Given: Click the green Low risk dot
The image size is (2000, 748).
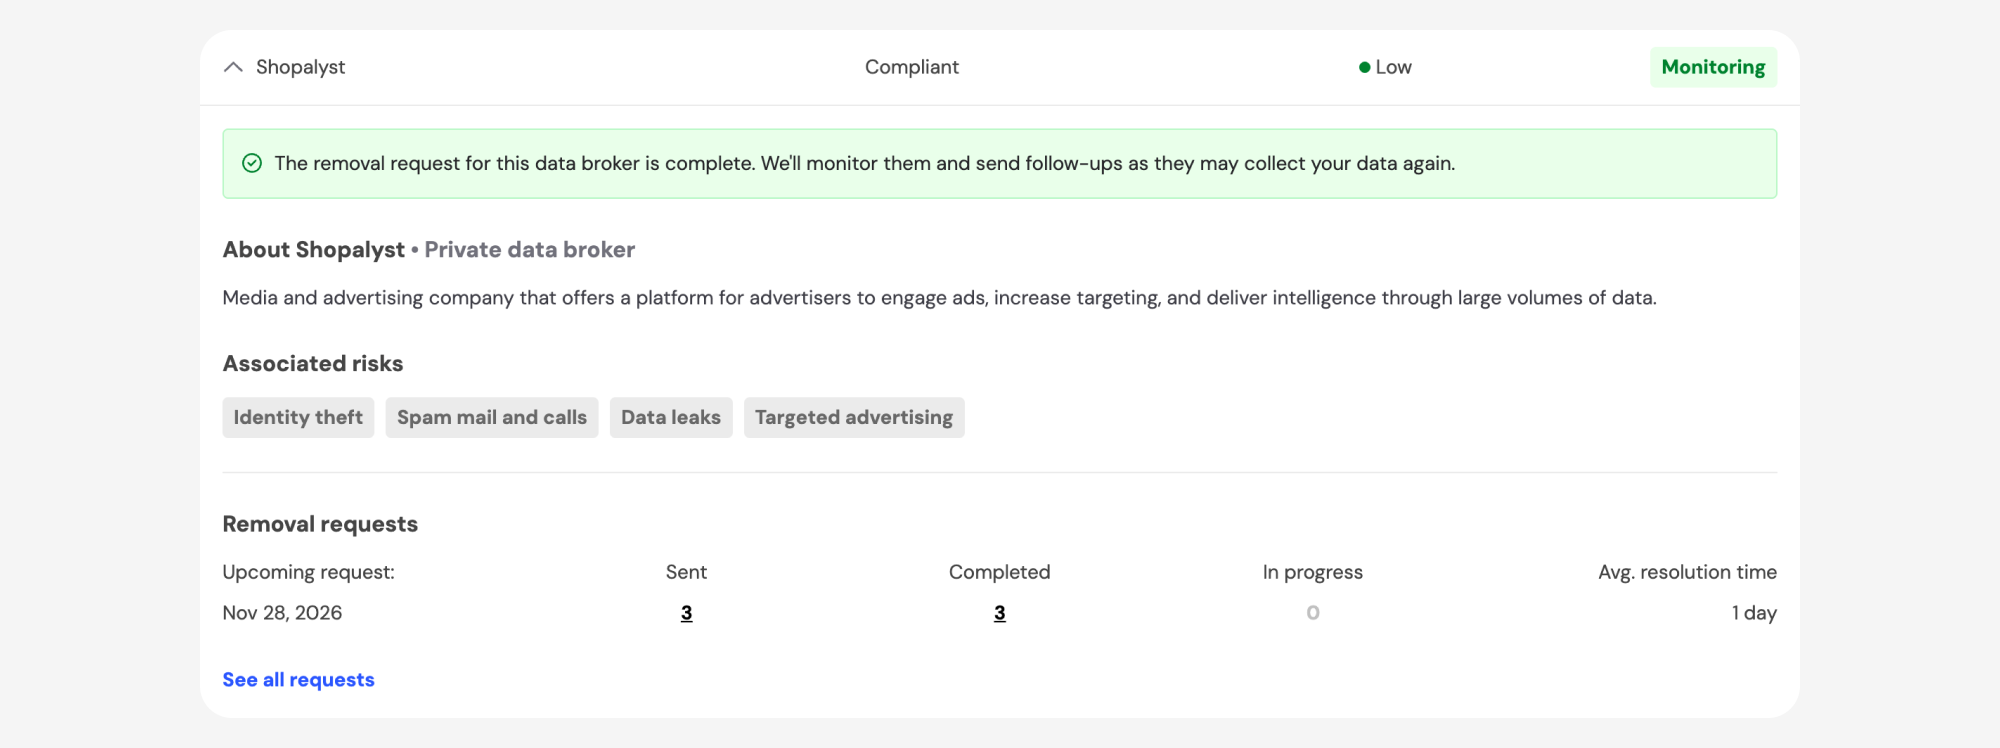Looking at the screenshot, I should click(1364, 67).
